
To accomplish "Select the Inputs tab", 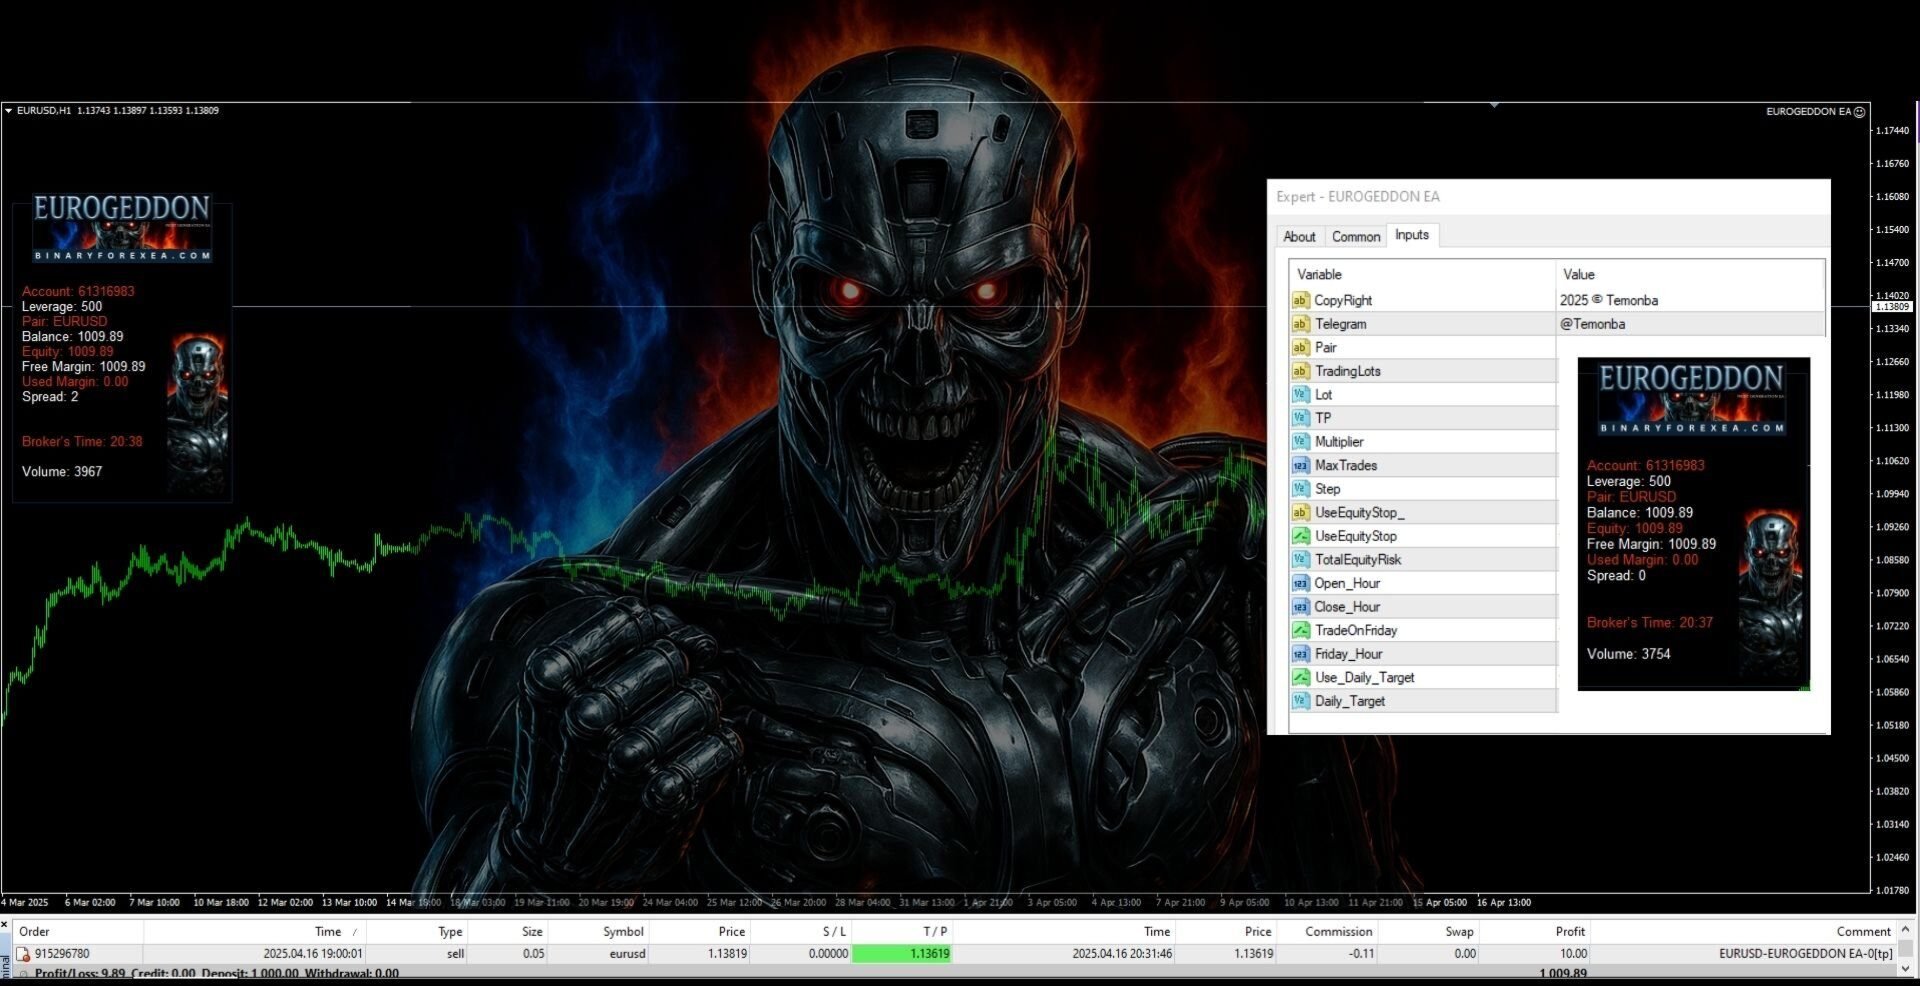I will (x=1412, y=235).
